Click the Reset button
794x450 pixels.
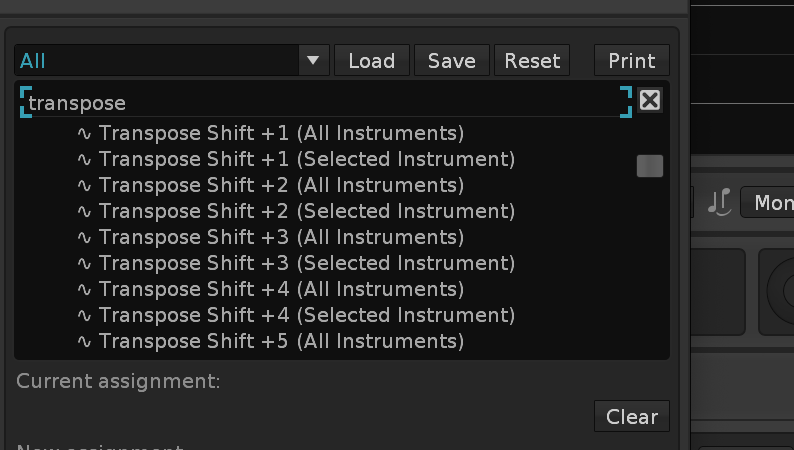(x=532, y=60)
